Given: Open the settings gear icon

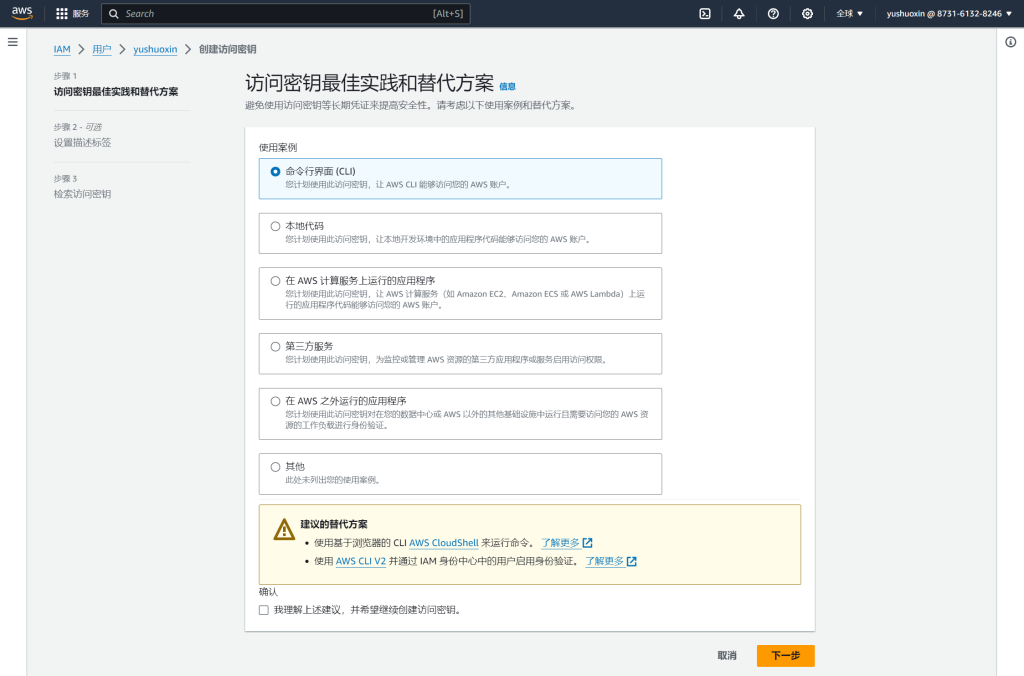Looking at the screenshot, I should point(807,14).
